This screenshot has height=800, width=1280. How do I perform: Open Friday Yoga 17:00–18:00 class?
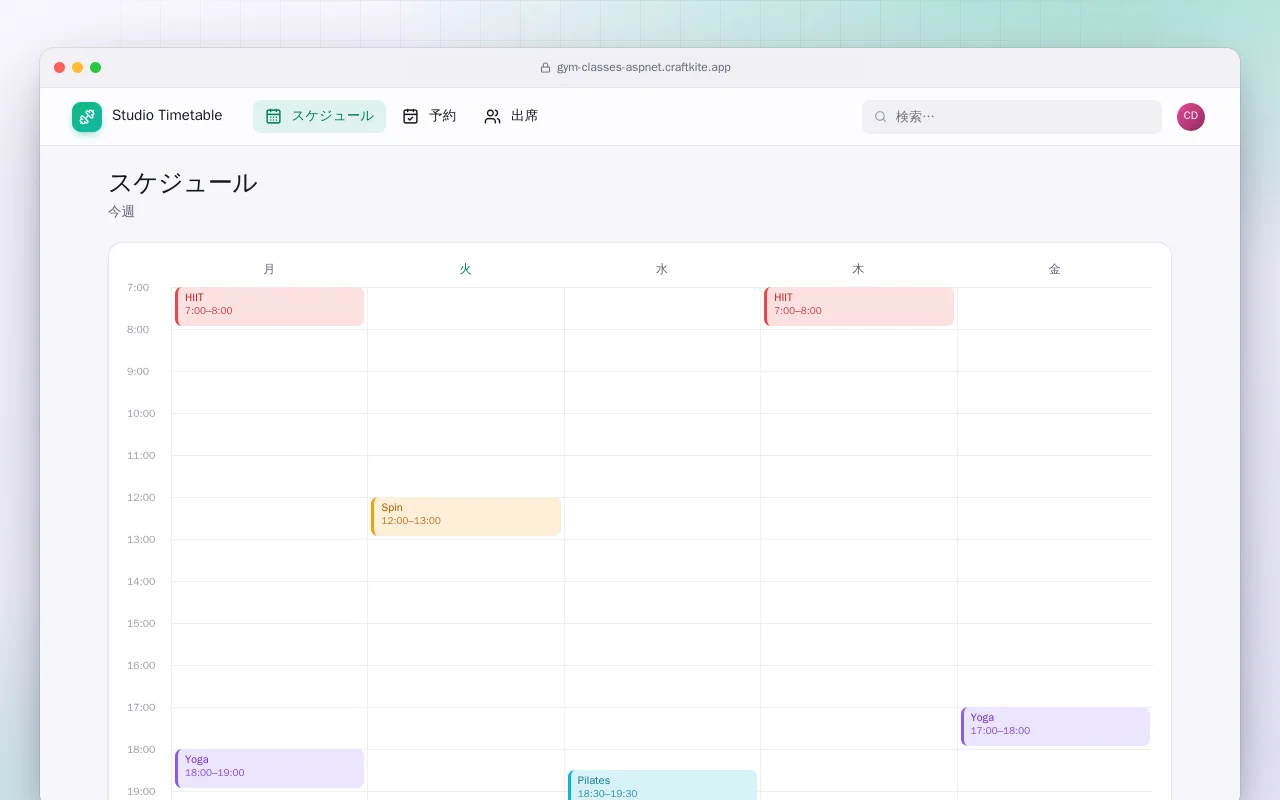(x=1055, y=727)
